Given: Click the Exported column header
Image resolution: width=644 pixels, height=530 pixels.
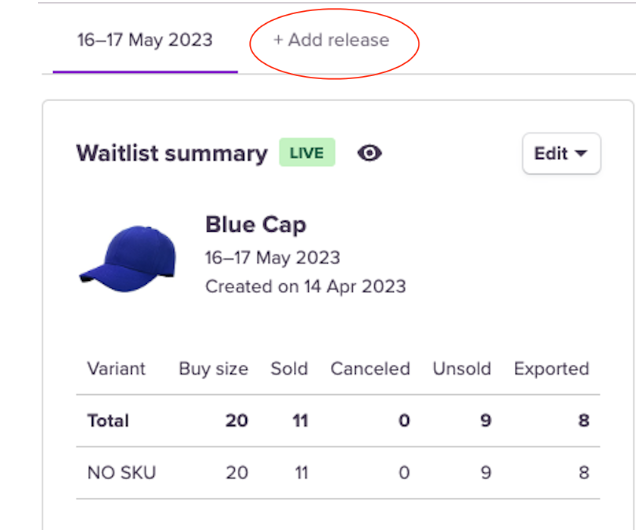Looking at the screenshot, I should coord(551,368).
